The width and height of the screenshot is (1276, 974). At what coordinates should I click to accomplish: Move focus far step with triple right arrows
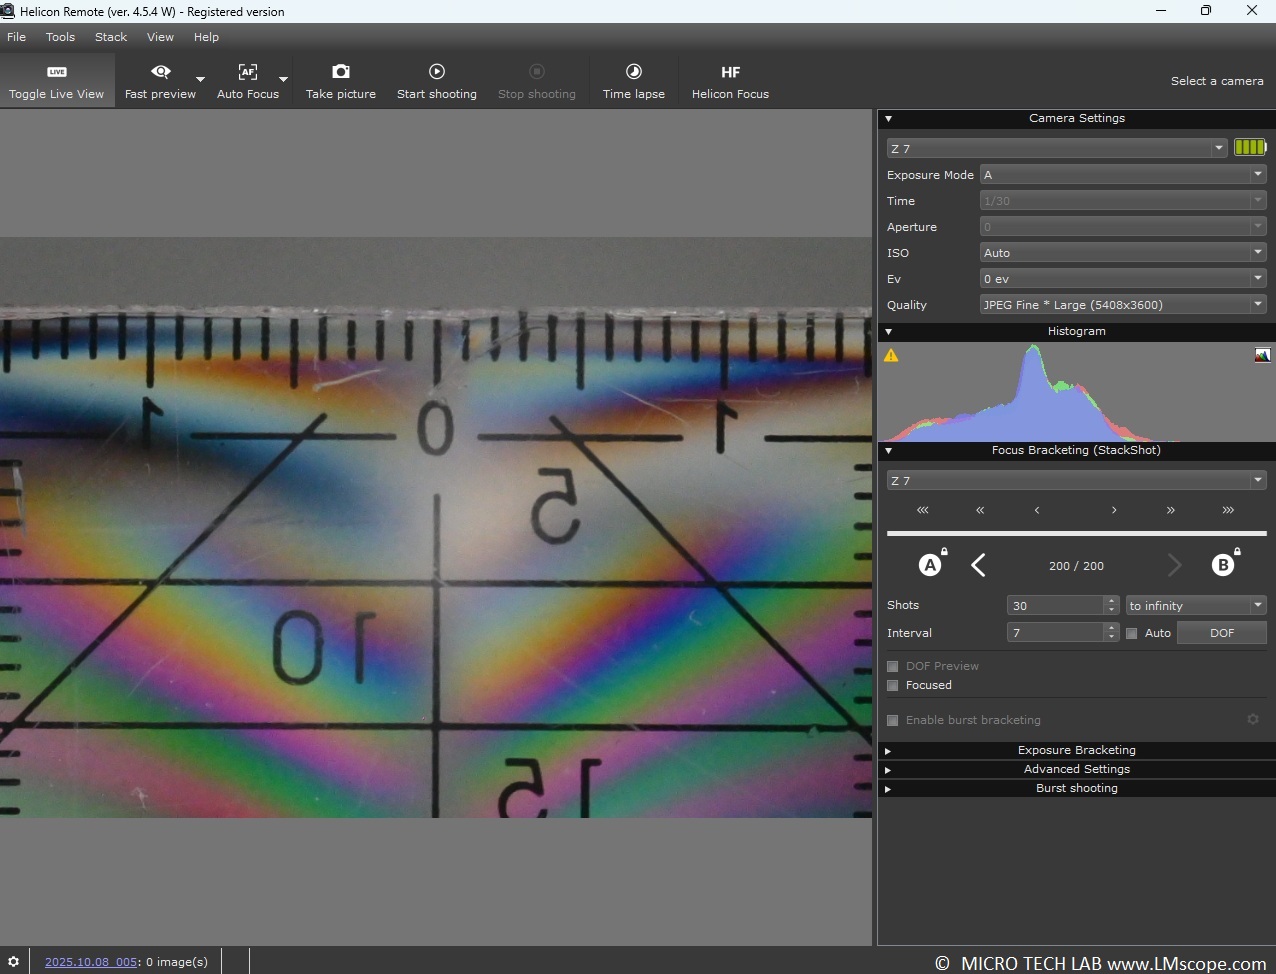(x=1227, y=510)
